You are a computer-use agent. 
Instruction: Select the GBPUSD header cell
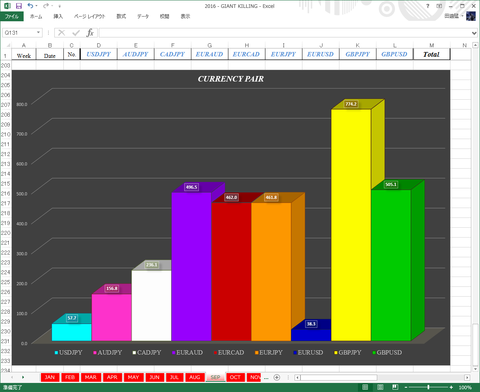395,54
